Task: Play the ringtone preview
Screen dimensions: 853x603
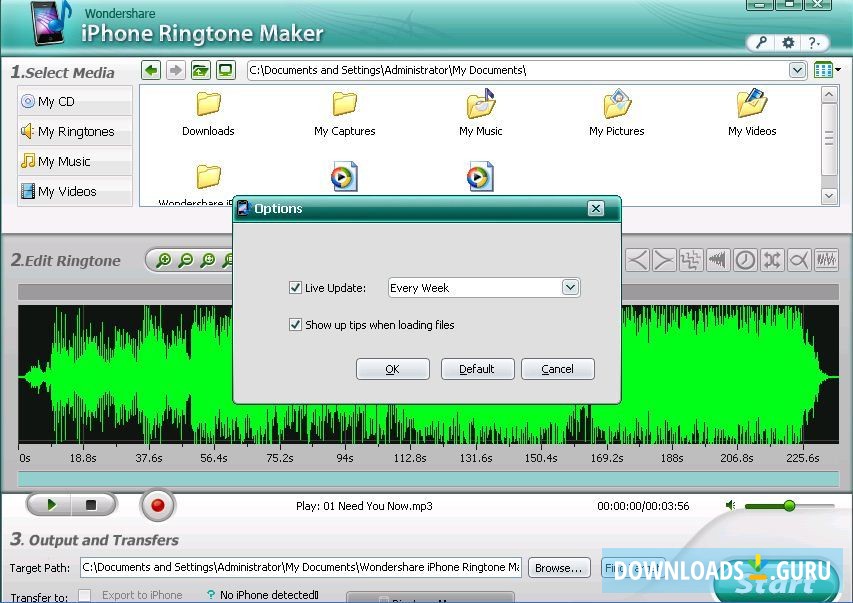Action: pyautogui.click(x=51, y=505)
